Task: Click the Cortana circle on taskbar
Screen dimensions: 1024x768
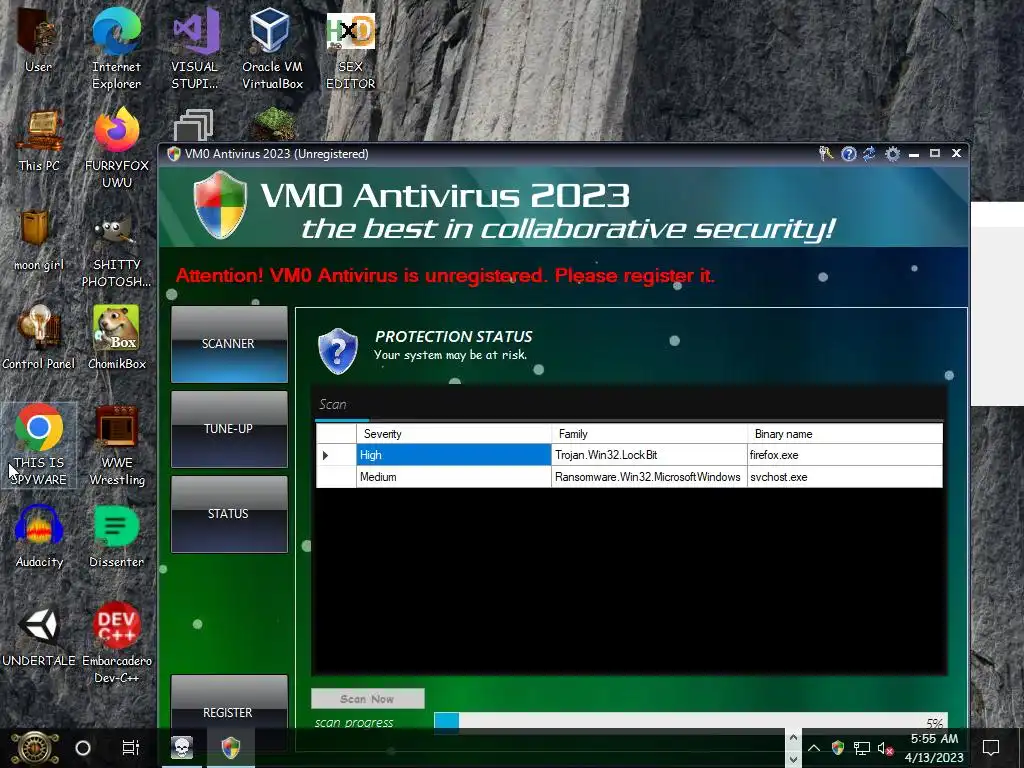Action: (x=83, y=748)
